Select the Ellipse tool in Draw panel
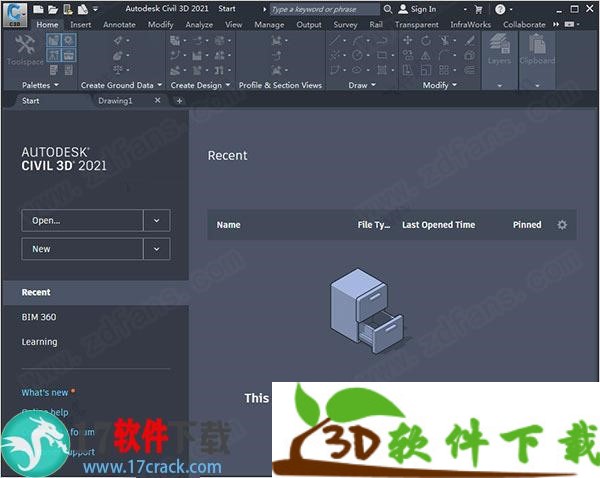Image resolution: width=600 pixels, height=478 pixels. pyautogui.click(x=357, y=70)
